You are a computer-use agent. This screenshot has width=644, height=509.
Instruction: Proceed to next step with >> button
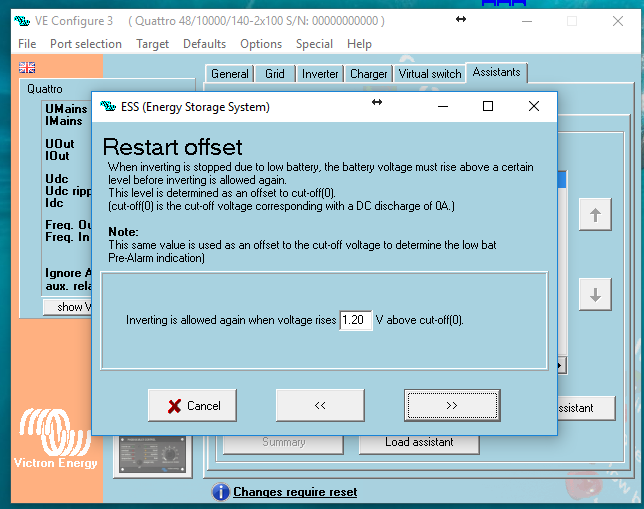coord(452,405)
